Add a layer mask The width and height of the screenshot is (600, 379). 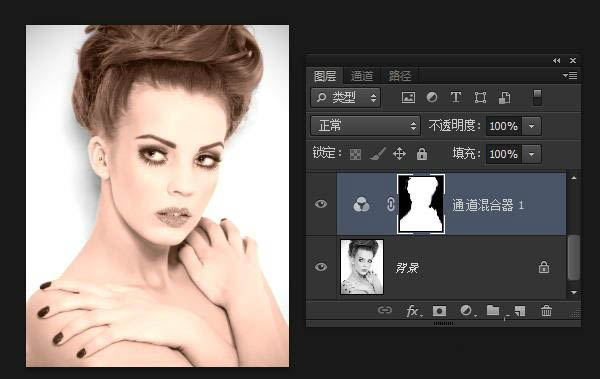pos(439,311)
